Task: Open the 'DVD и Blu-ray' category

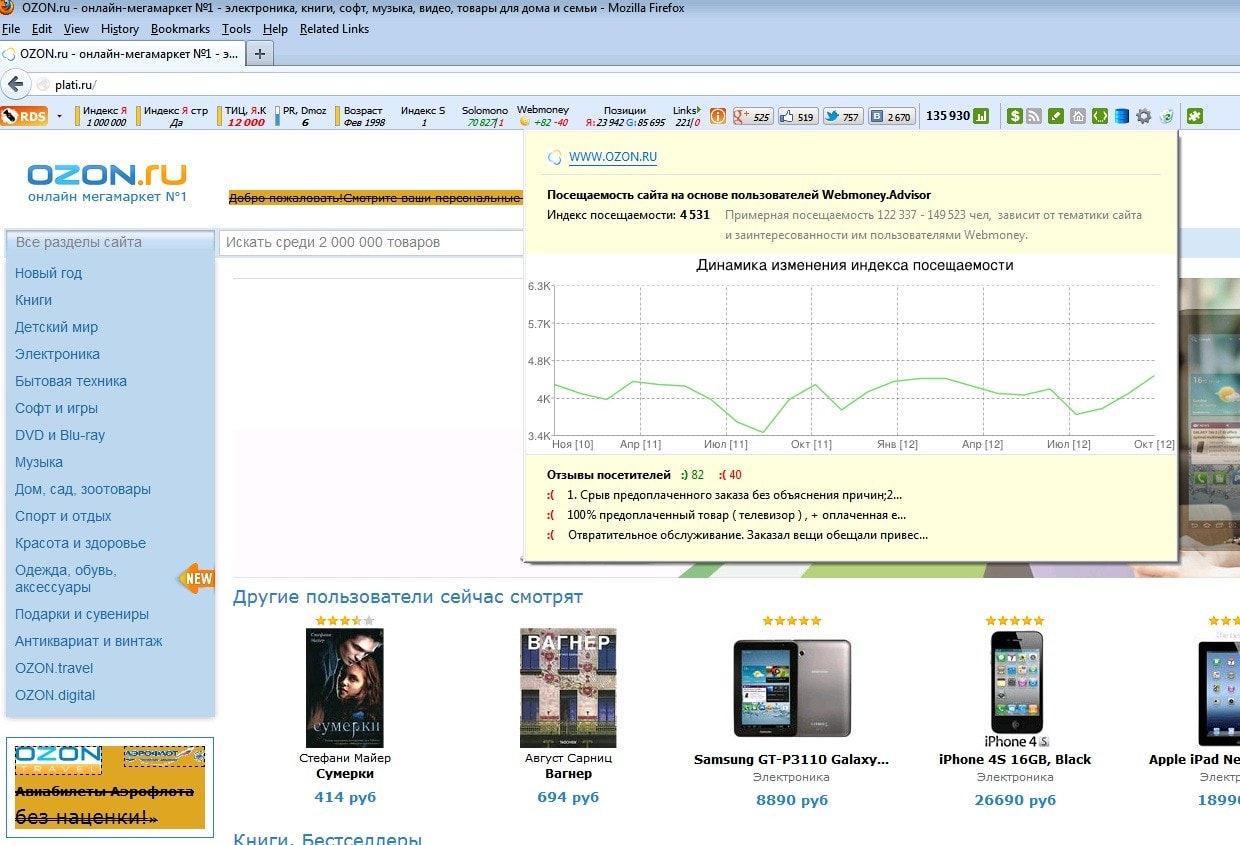Action: coord(60,435)
